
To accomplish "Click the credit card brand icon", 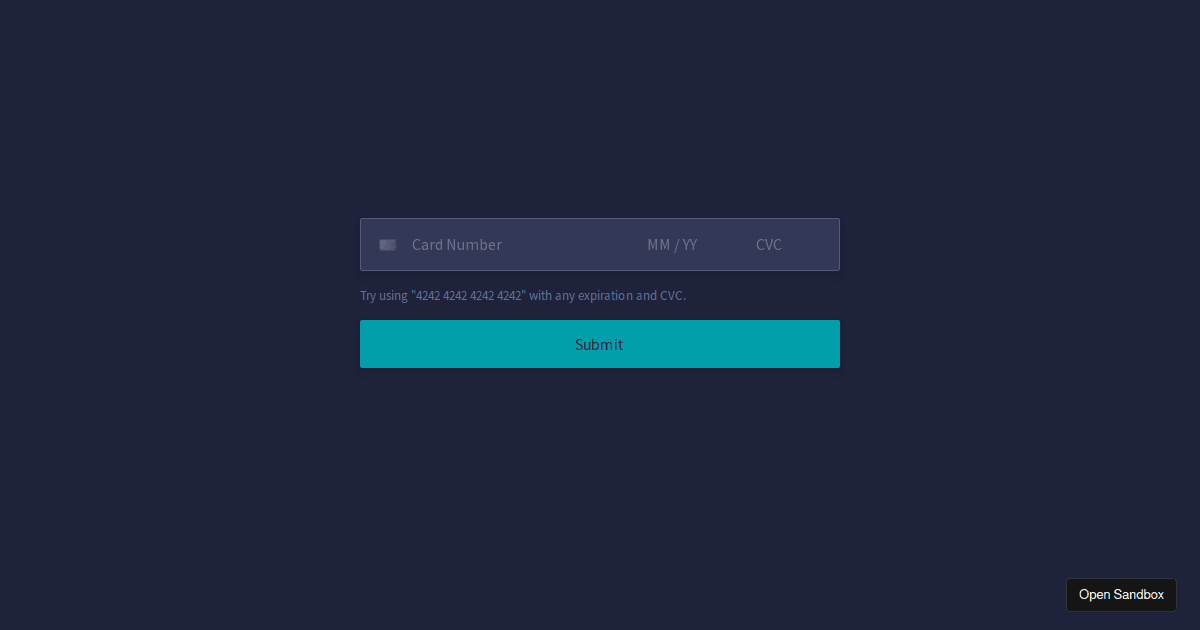I will 388,245.
